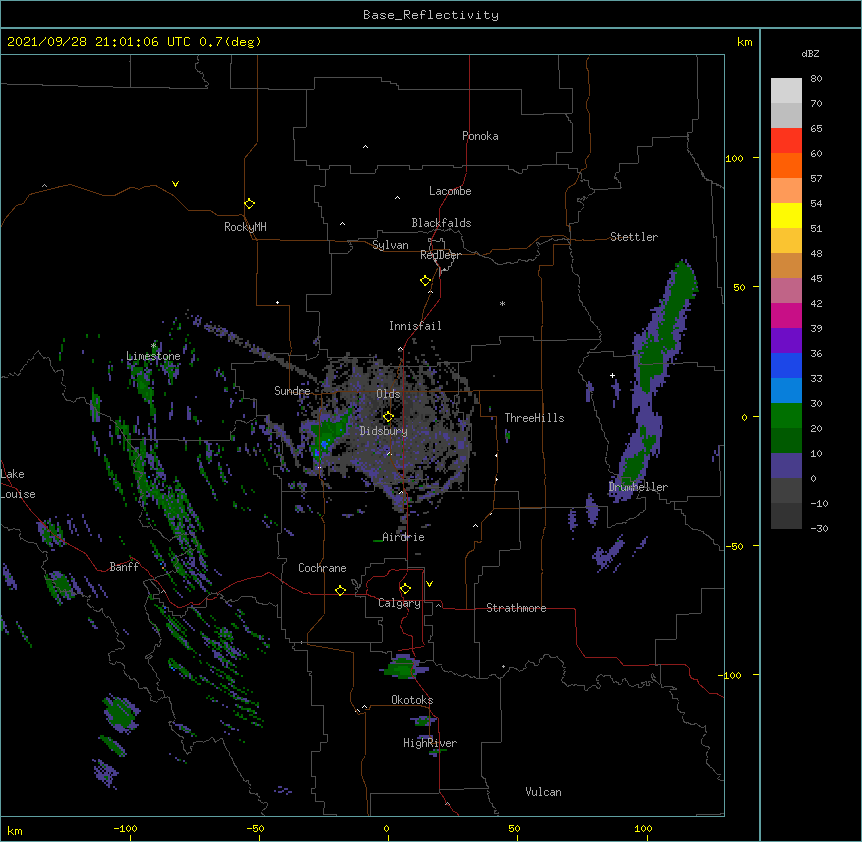Click the Innisfail city label

(x=415, y=326)
